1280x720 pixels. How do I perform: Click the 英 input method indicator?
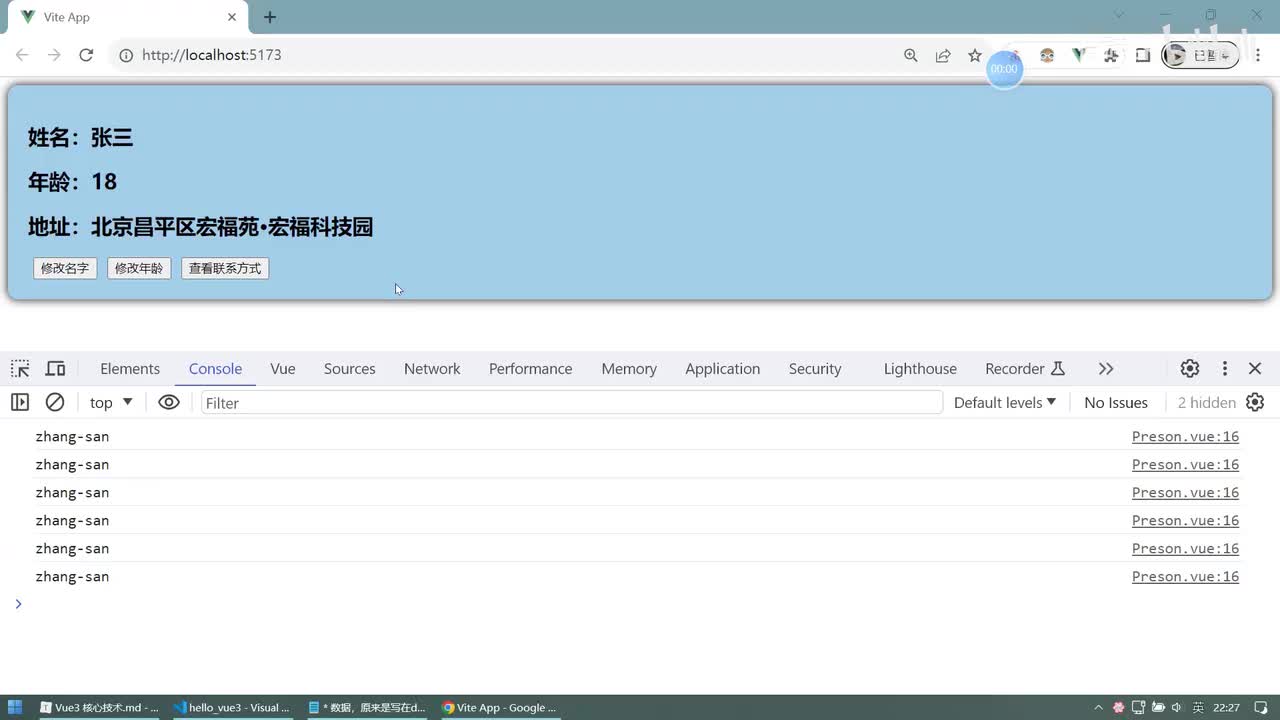click(x=1197, y=707)
